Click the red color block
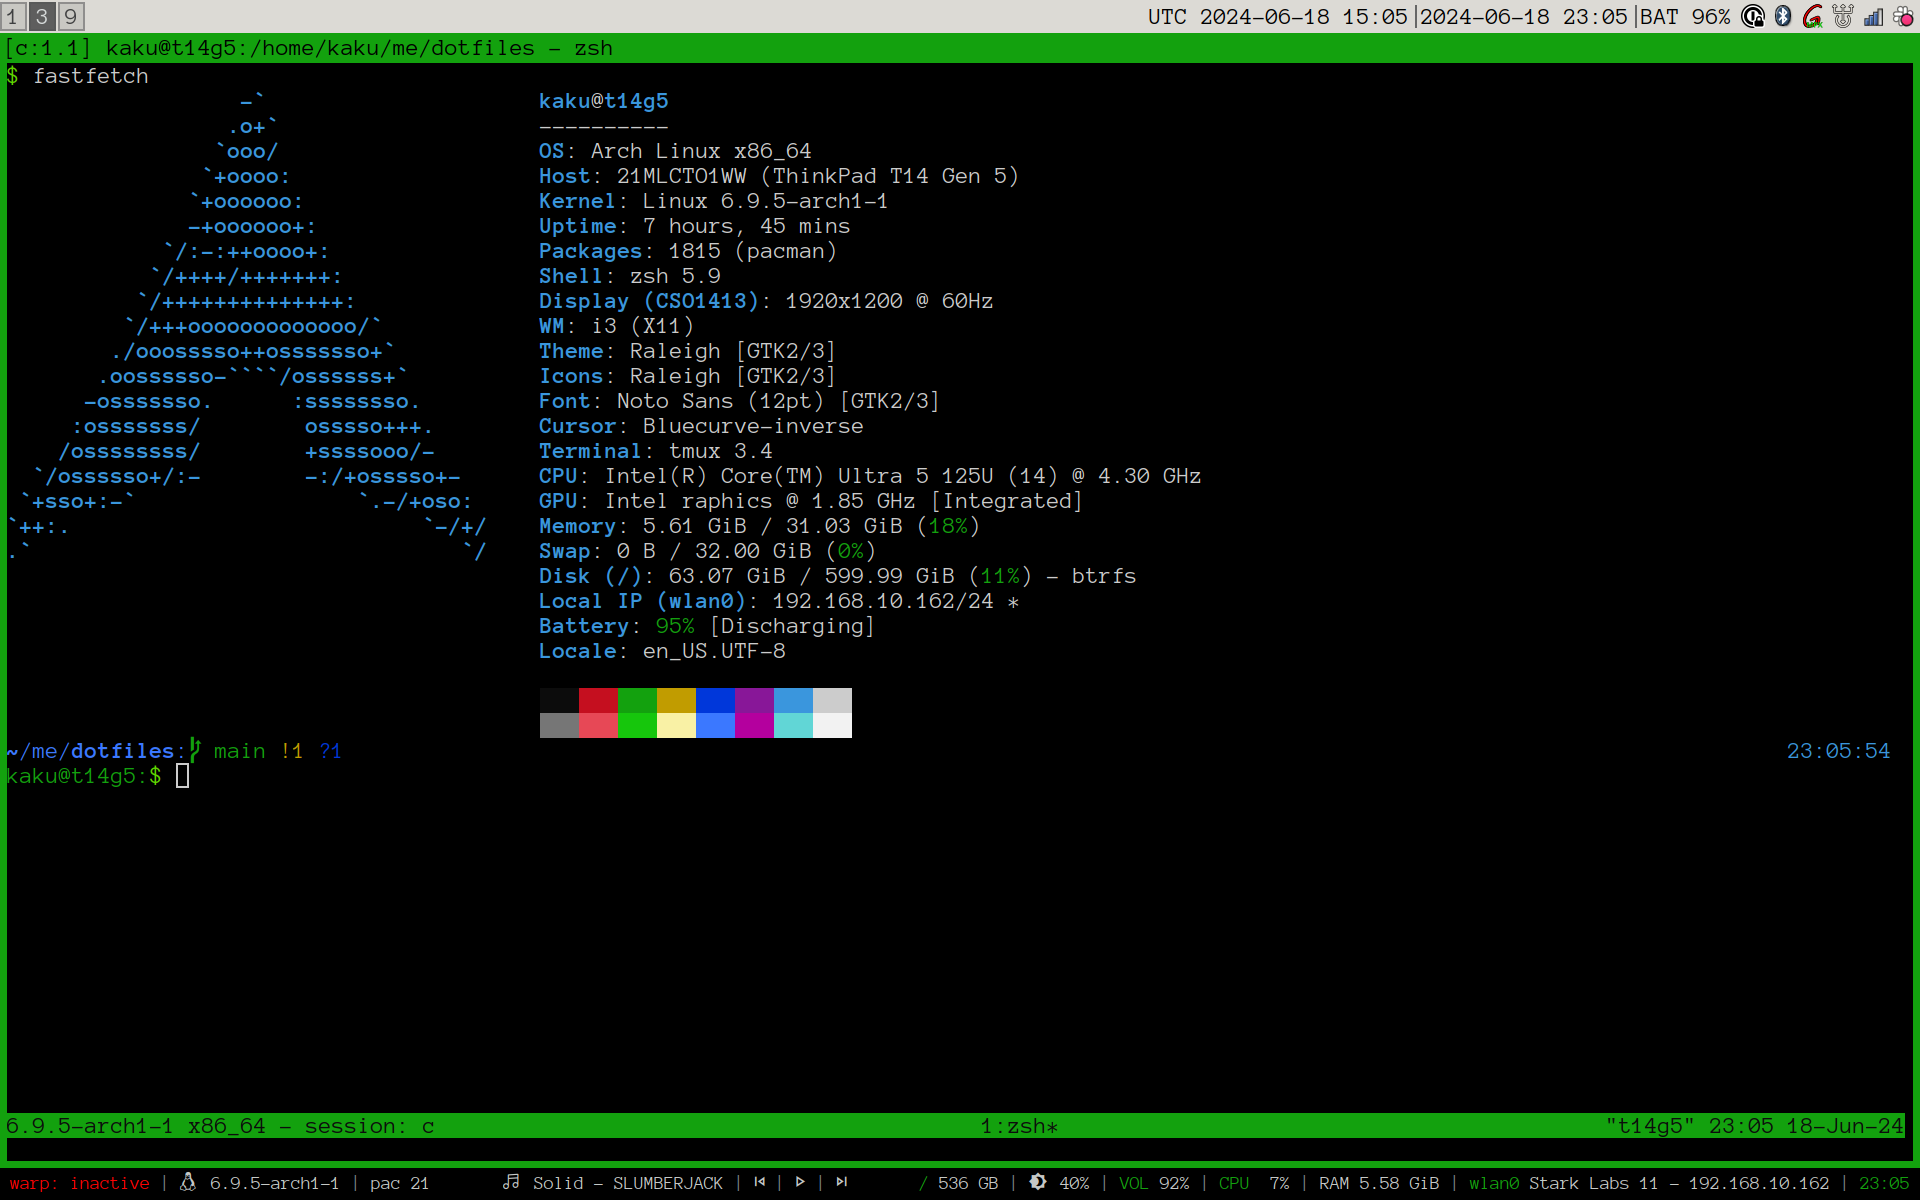1920x1200 pixels. [x=598, y=700]
